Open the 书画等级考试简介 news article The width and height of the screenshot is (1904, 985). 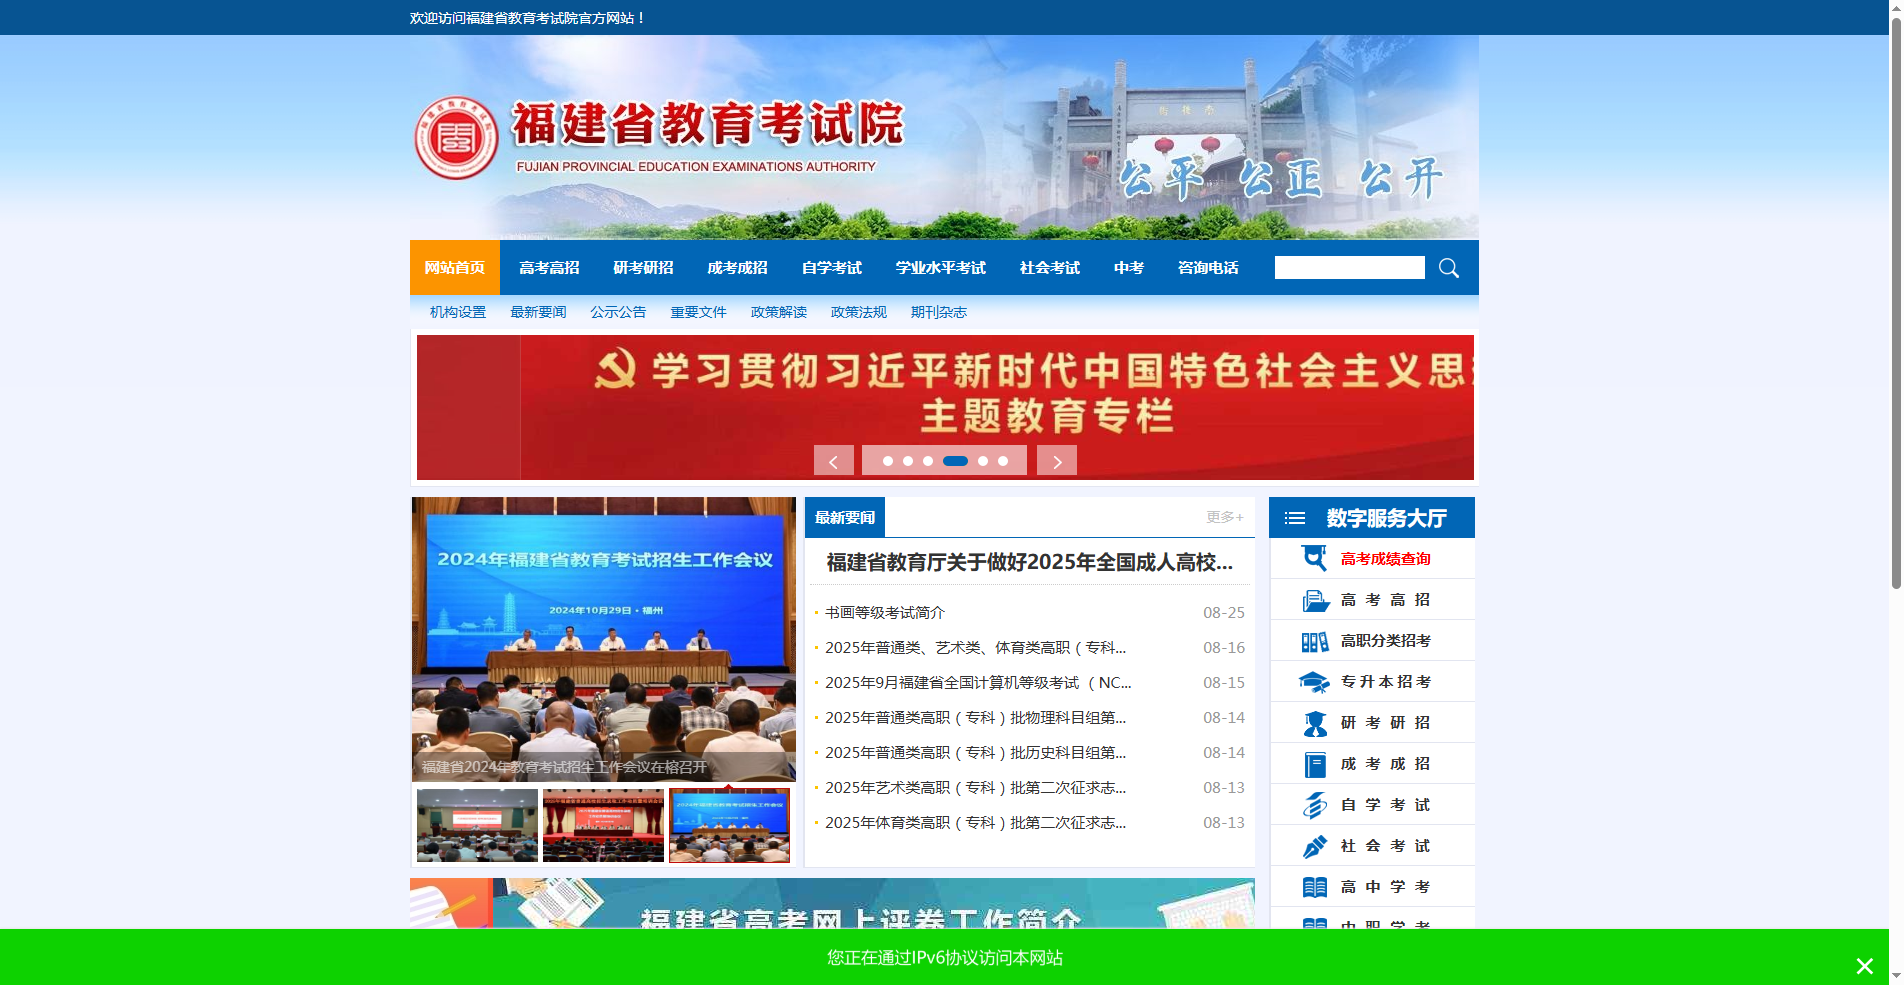coord(885,612)
